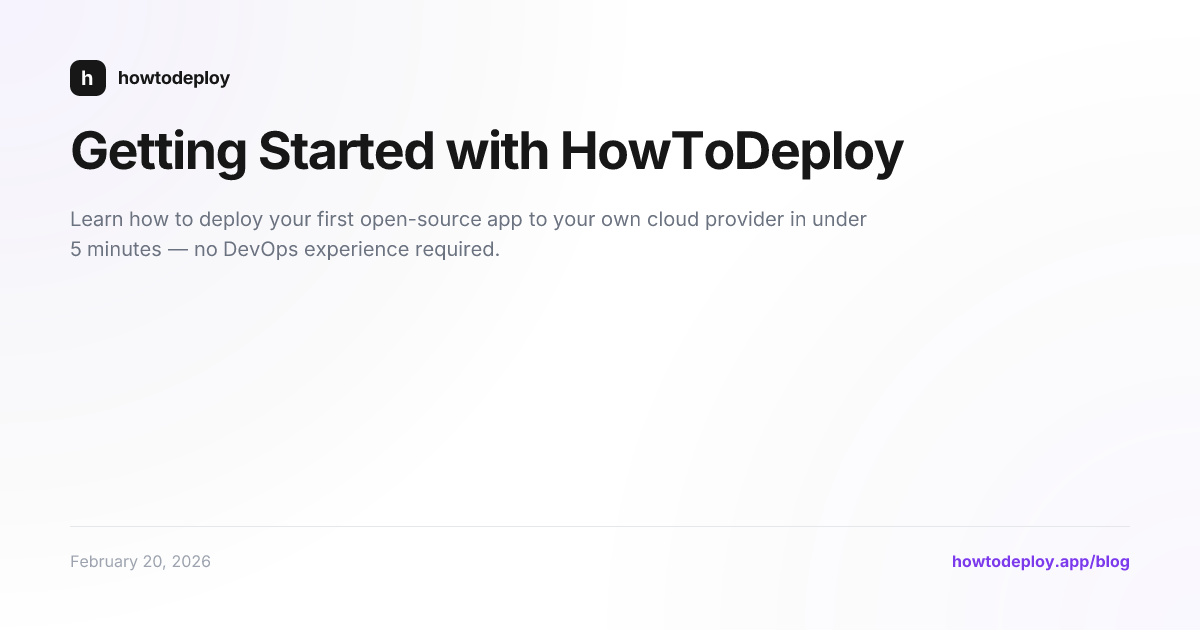Click the 'February 20, 2026' date label
This screenshot has width=1200, height=630.
click(x=140, y=561)
